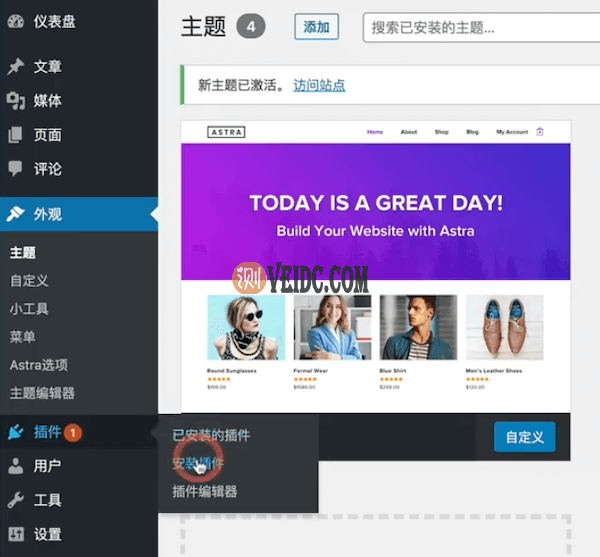
Task: Choose 插件编辑器 in flyout menu
Action: (205, 492)
